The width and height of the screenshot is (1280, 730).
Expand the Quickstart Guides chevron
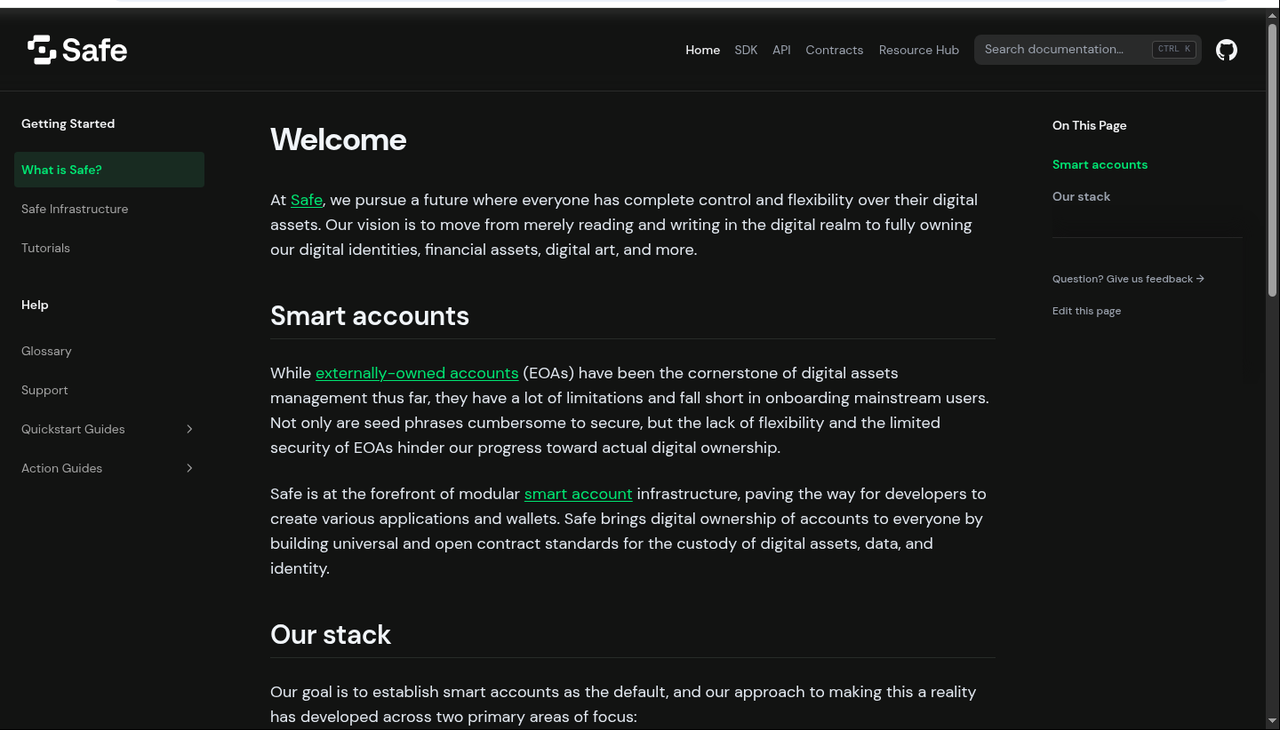[x=189, y=429]
